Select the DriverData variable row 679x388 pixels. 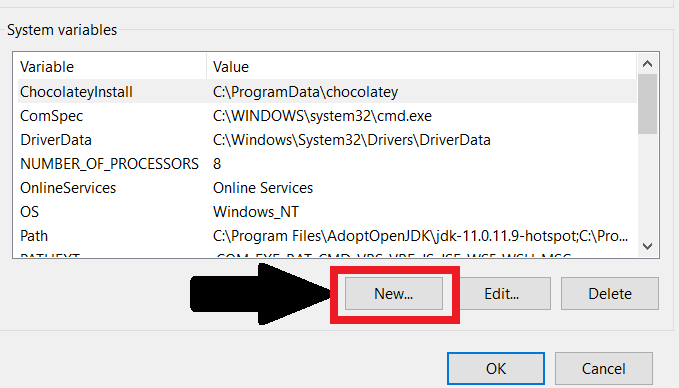pyautogui.click(x=327, y=140)
